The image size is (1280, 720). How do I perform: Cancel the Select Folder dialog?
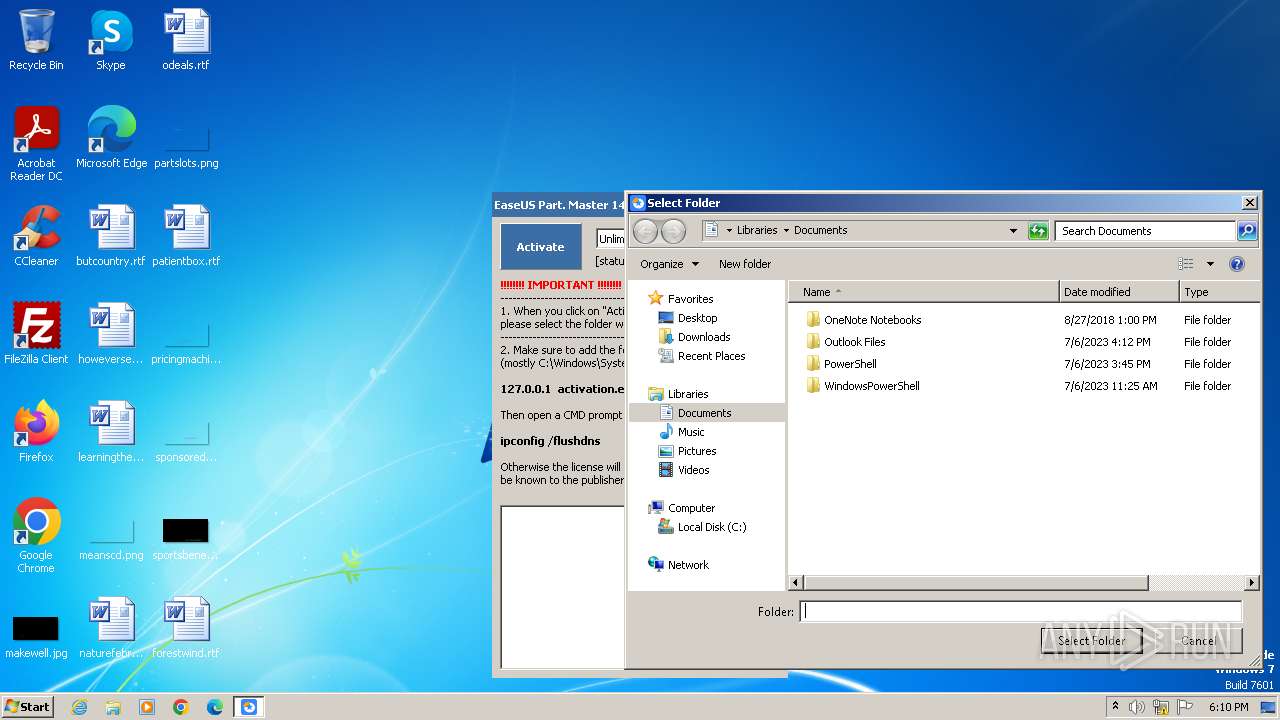pos(1198,641)
